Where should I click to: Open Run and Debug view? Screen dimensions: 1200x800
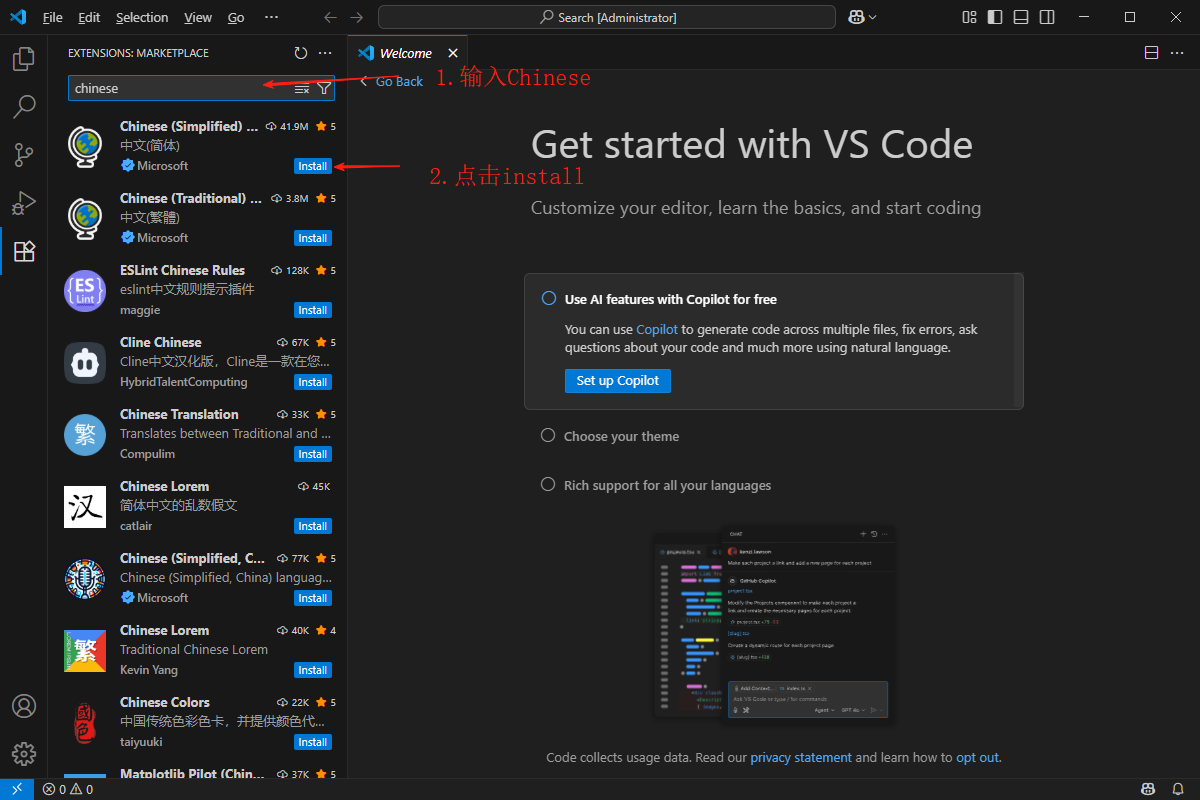pos(24,203)
